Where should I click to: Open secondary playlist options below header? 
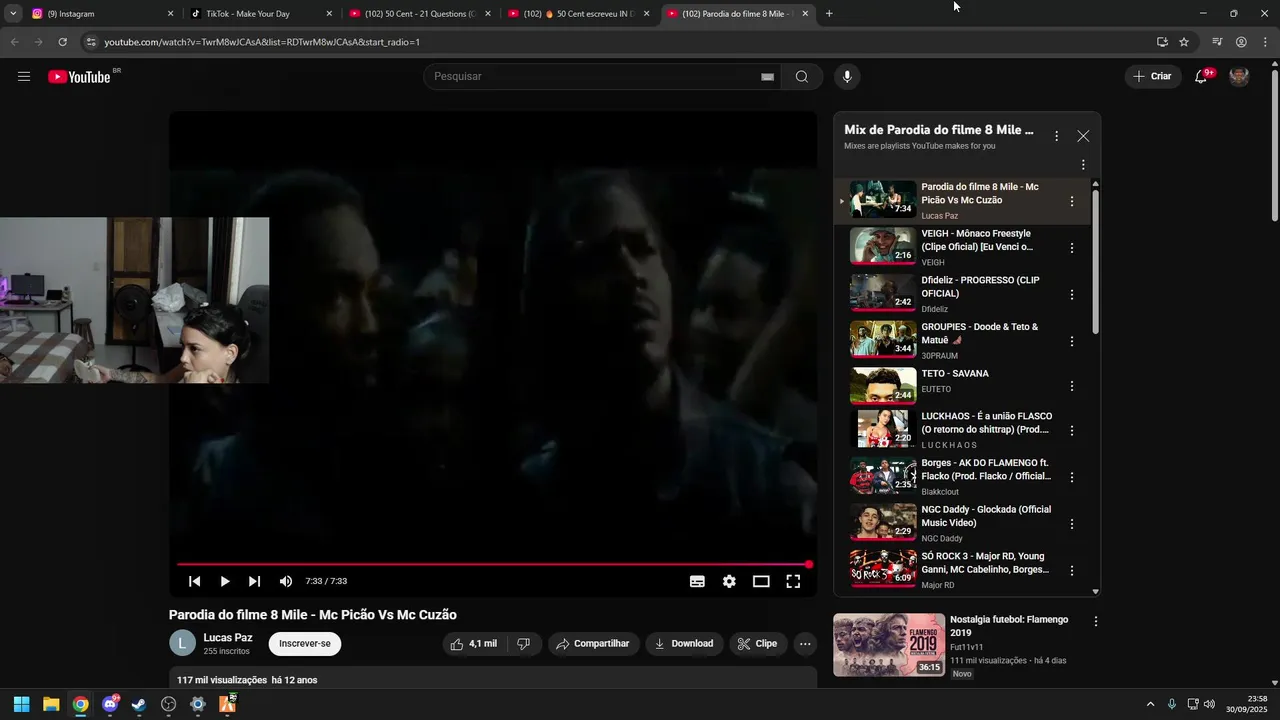click(x=1083, y=165)
